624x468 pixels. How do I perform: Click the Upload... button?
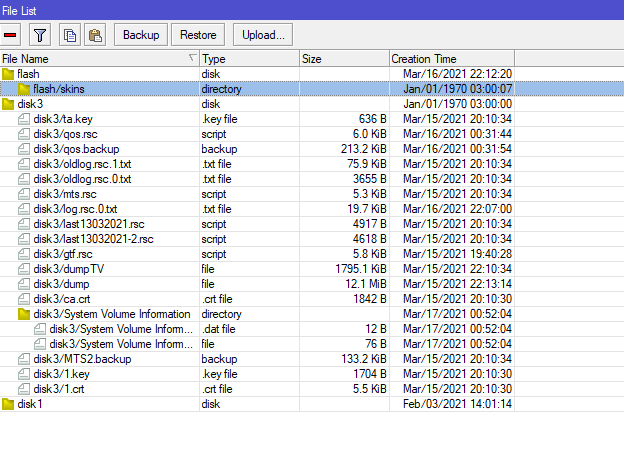click(263, 35)
